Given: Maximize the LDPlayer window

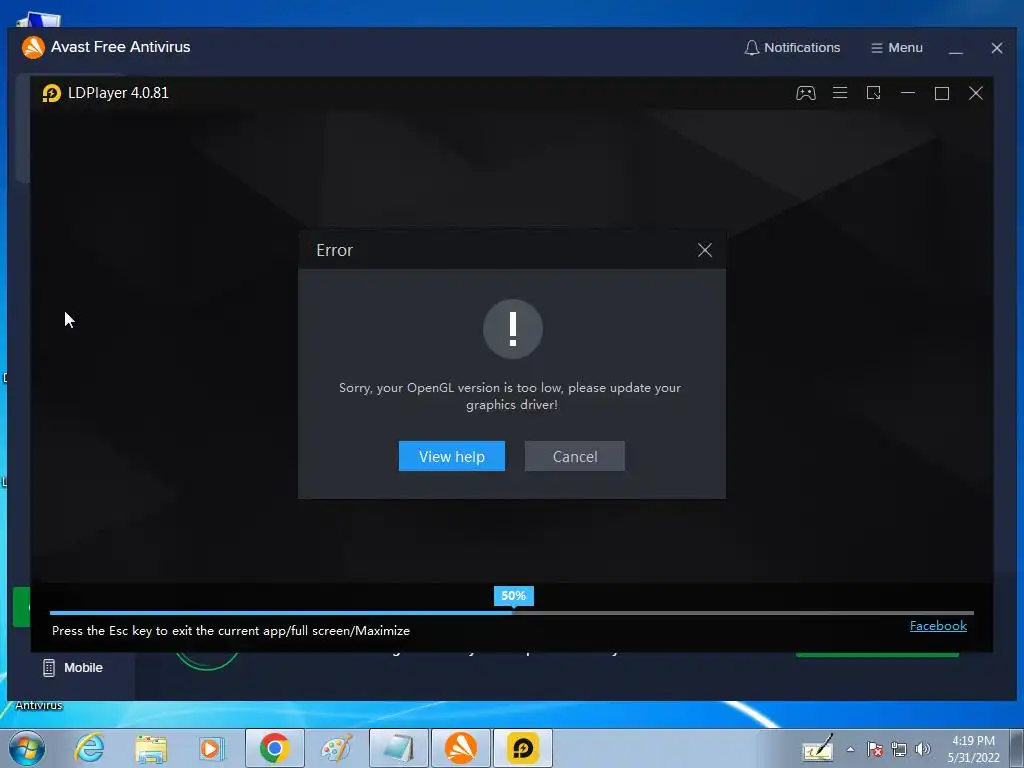Looking at the screenshot, I should [x=942, y=93].
